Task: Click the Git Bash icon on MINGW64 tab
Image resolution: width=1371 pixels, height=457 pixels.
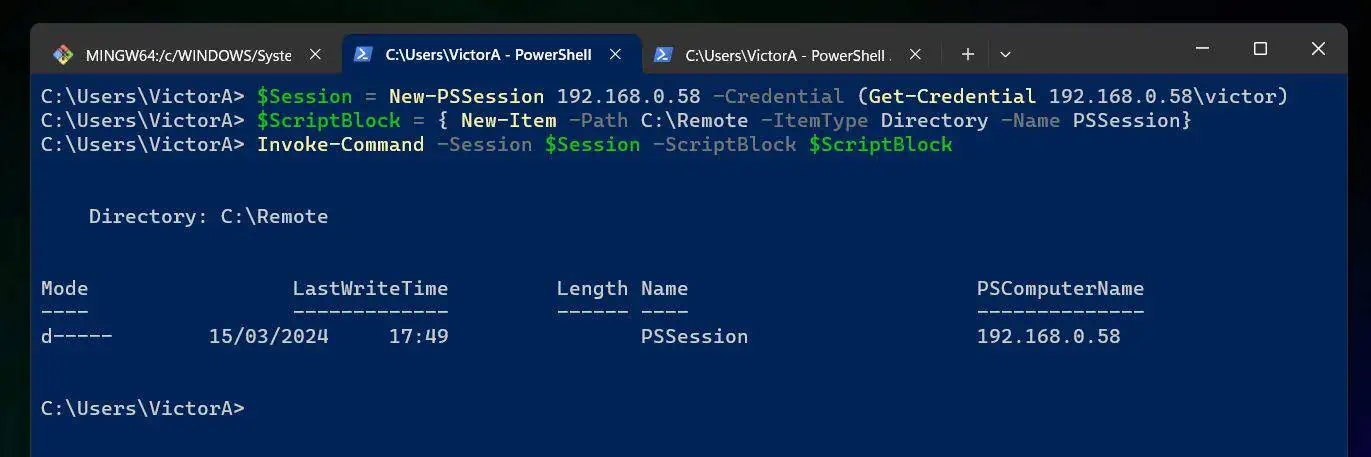Action: (63, 55)
